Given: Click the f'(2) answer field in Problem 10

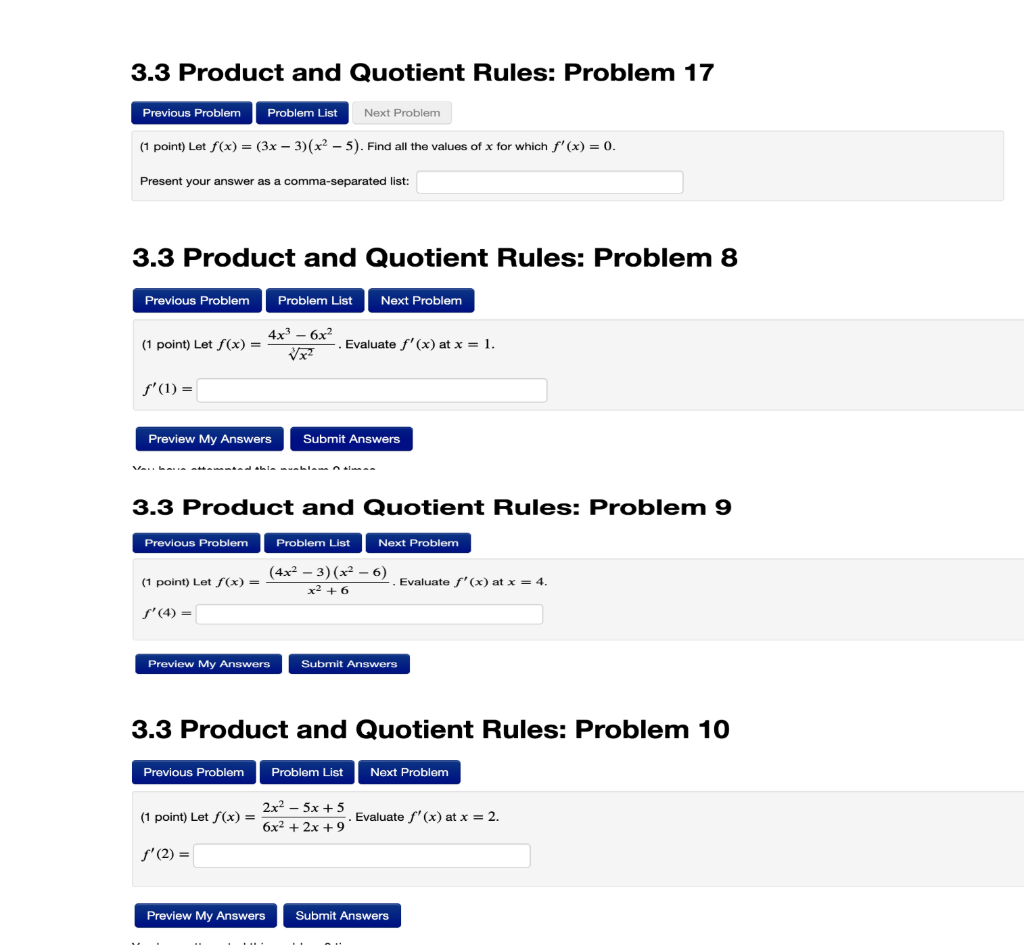Looking at the screenshot, I should click(362, 855).
